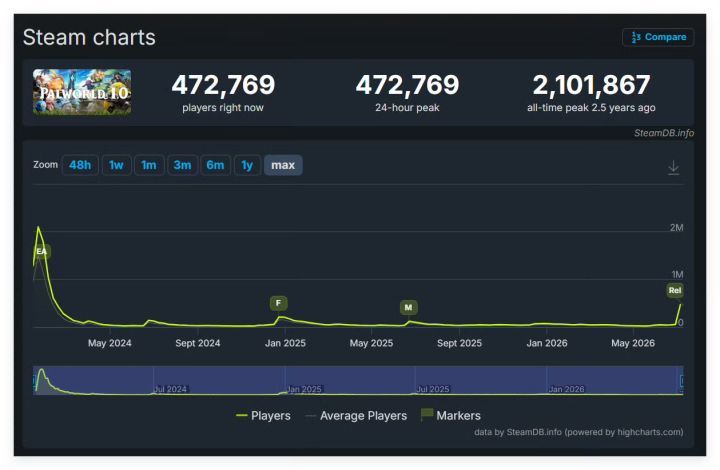Choose the 1y zoom option
Viewport: 720px width, 470px height.
point(247,165)
